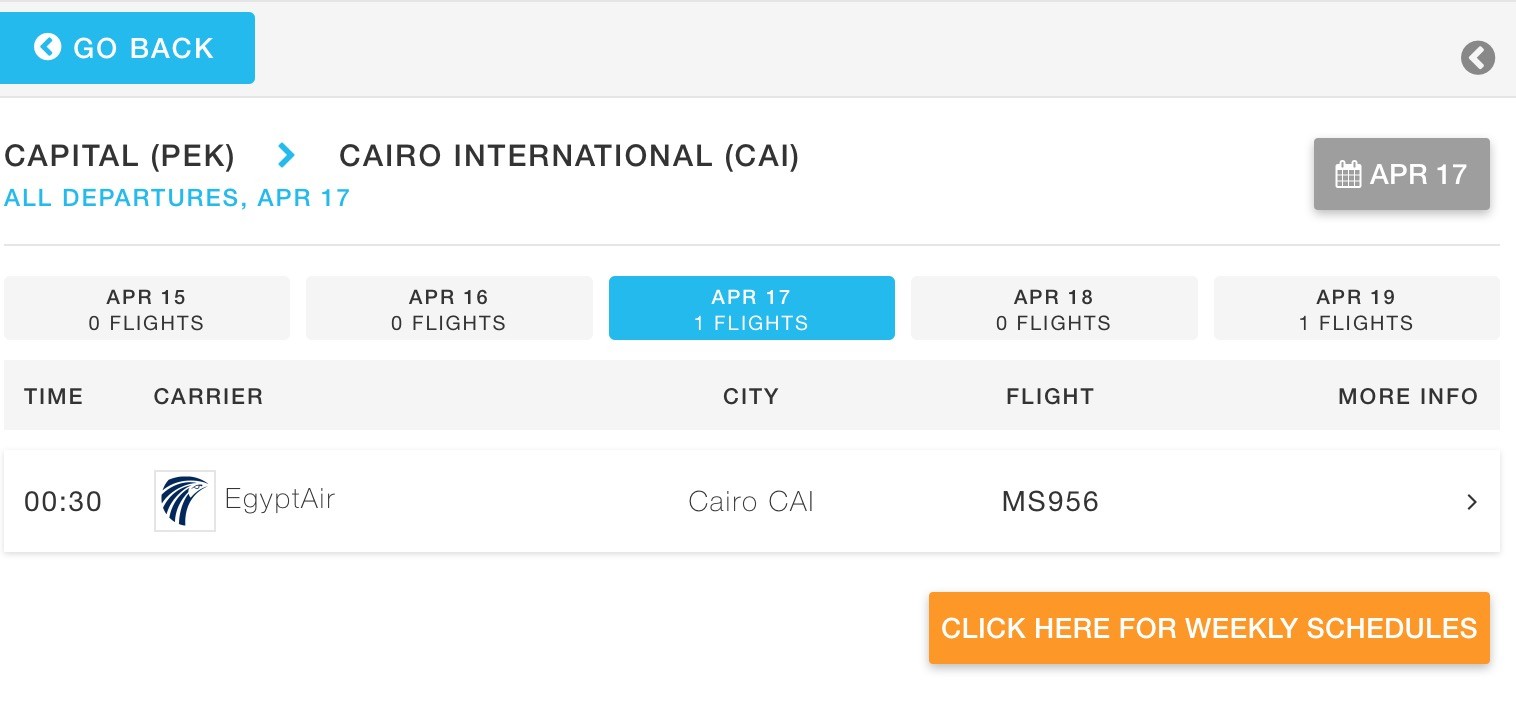The height and width of the screenshot is (718, 1516).
Task: Select the active APR 17 tab
Action: click(x=752, y=309)
